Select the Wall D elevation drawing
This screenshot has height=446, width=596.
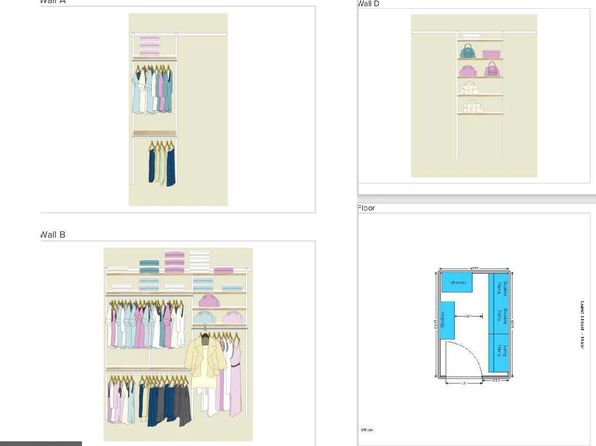(474, 96)
